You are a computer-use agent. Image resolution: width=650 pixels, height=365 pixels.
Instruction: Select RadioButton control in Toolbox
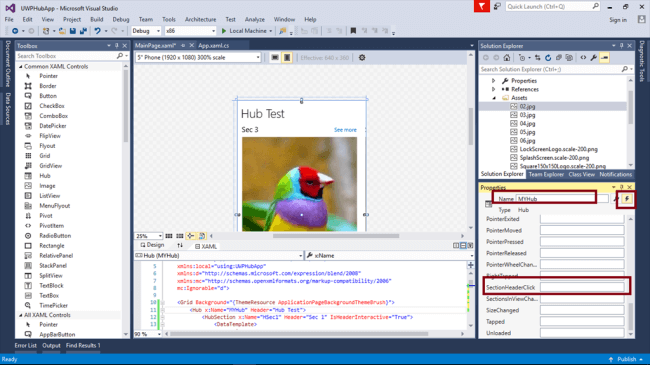coord(55,236)
